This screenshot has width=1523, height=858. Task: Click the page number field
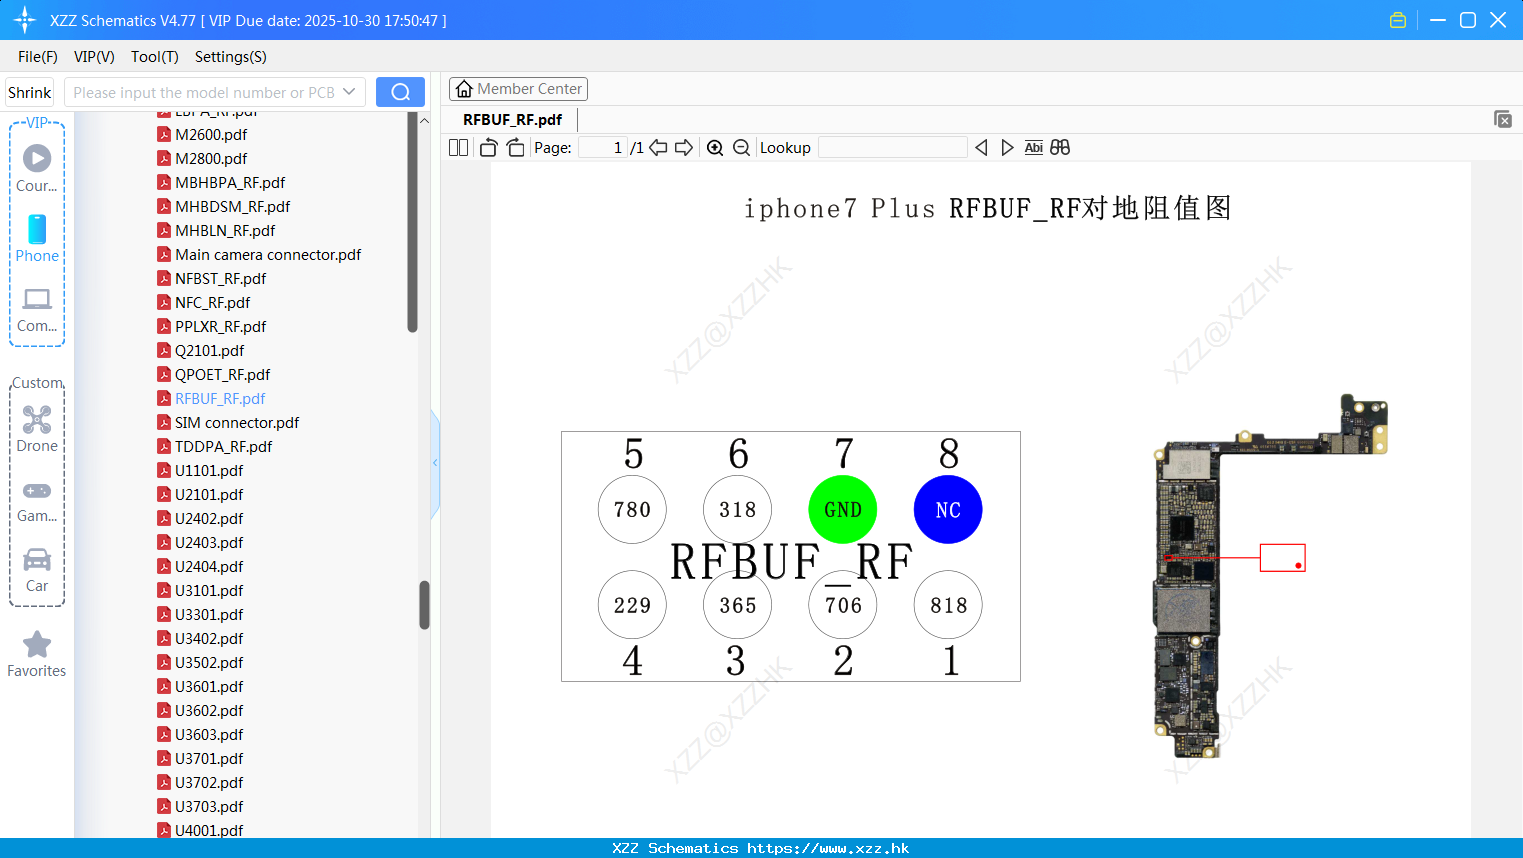tap(603, 147)
